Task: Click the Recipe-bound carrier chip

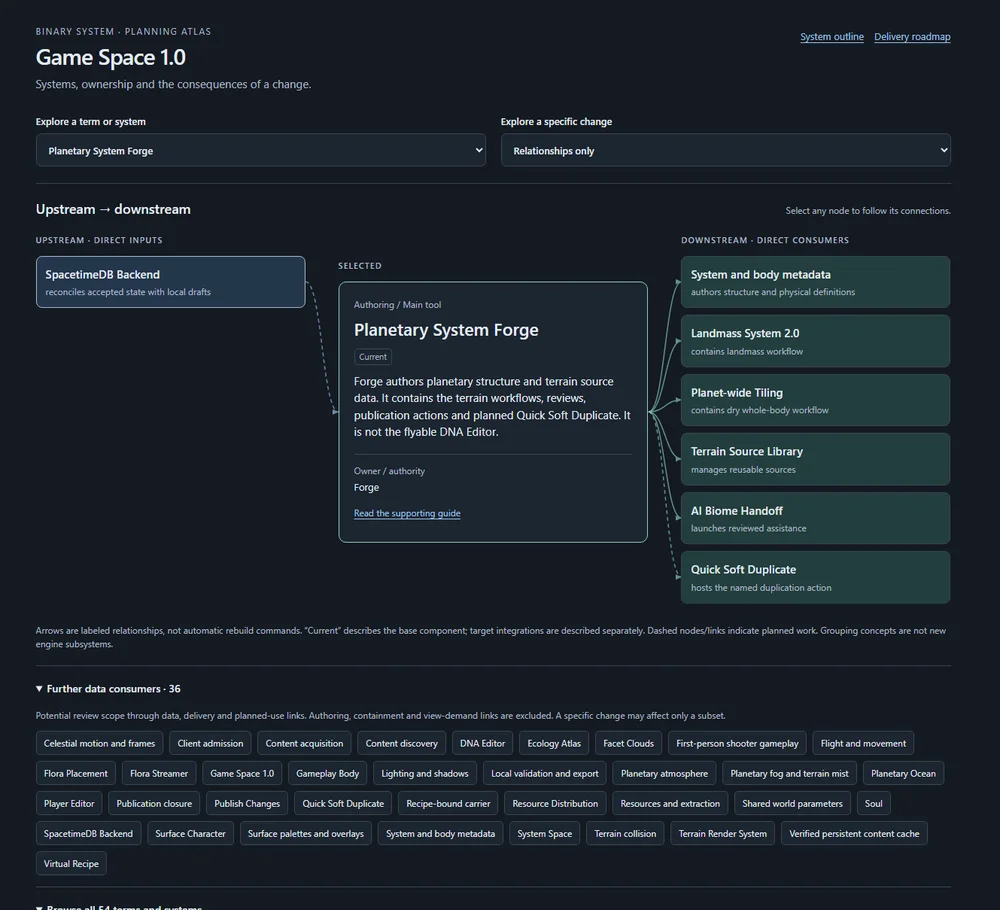Action: (x=448, y=804)
